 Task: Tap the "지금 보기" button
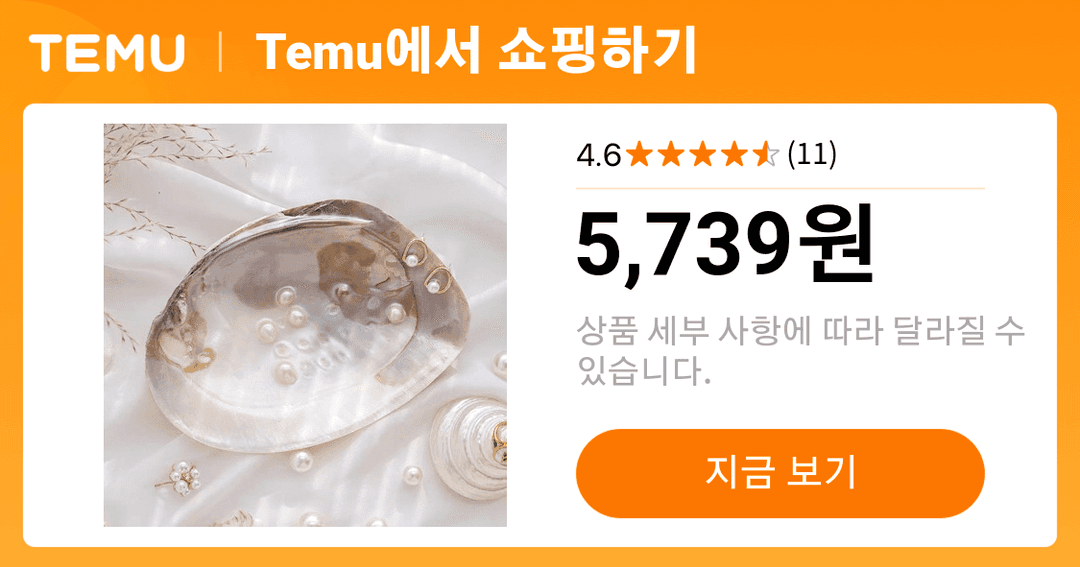(780, 473)
